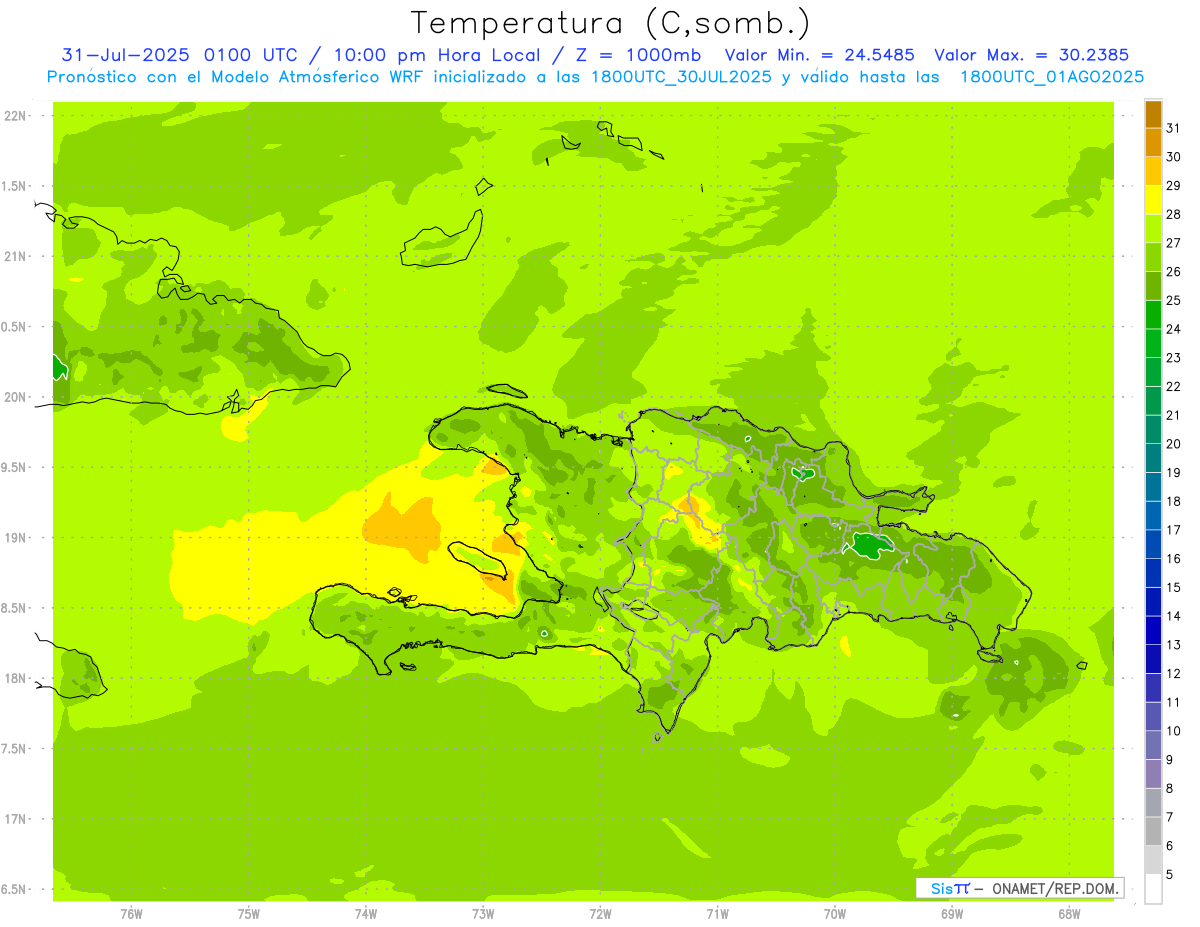The width and height of the screenshot is (1200, 927).
Task: Click the '17N' latitude label
Action: (x=15, y=820)
